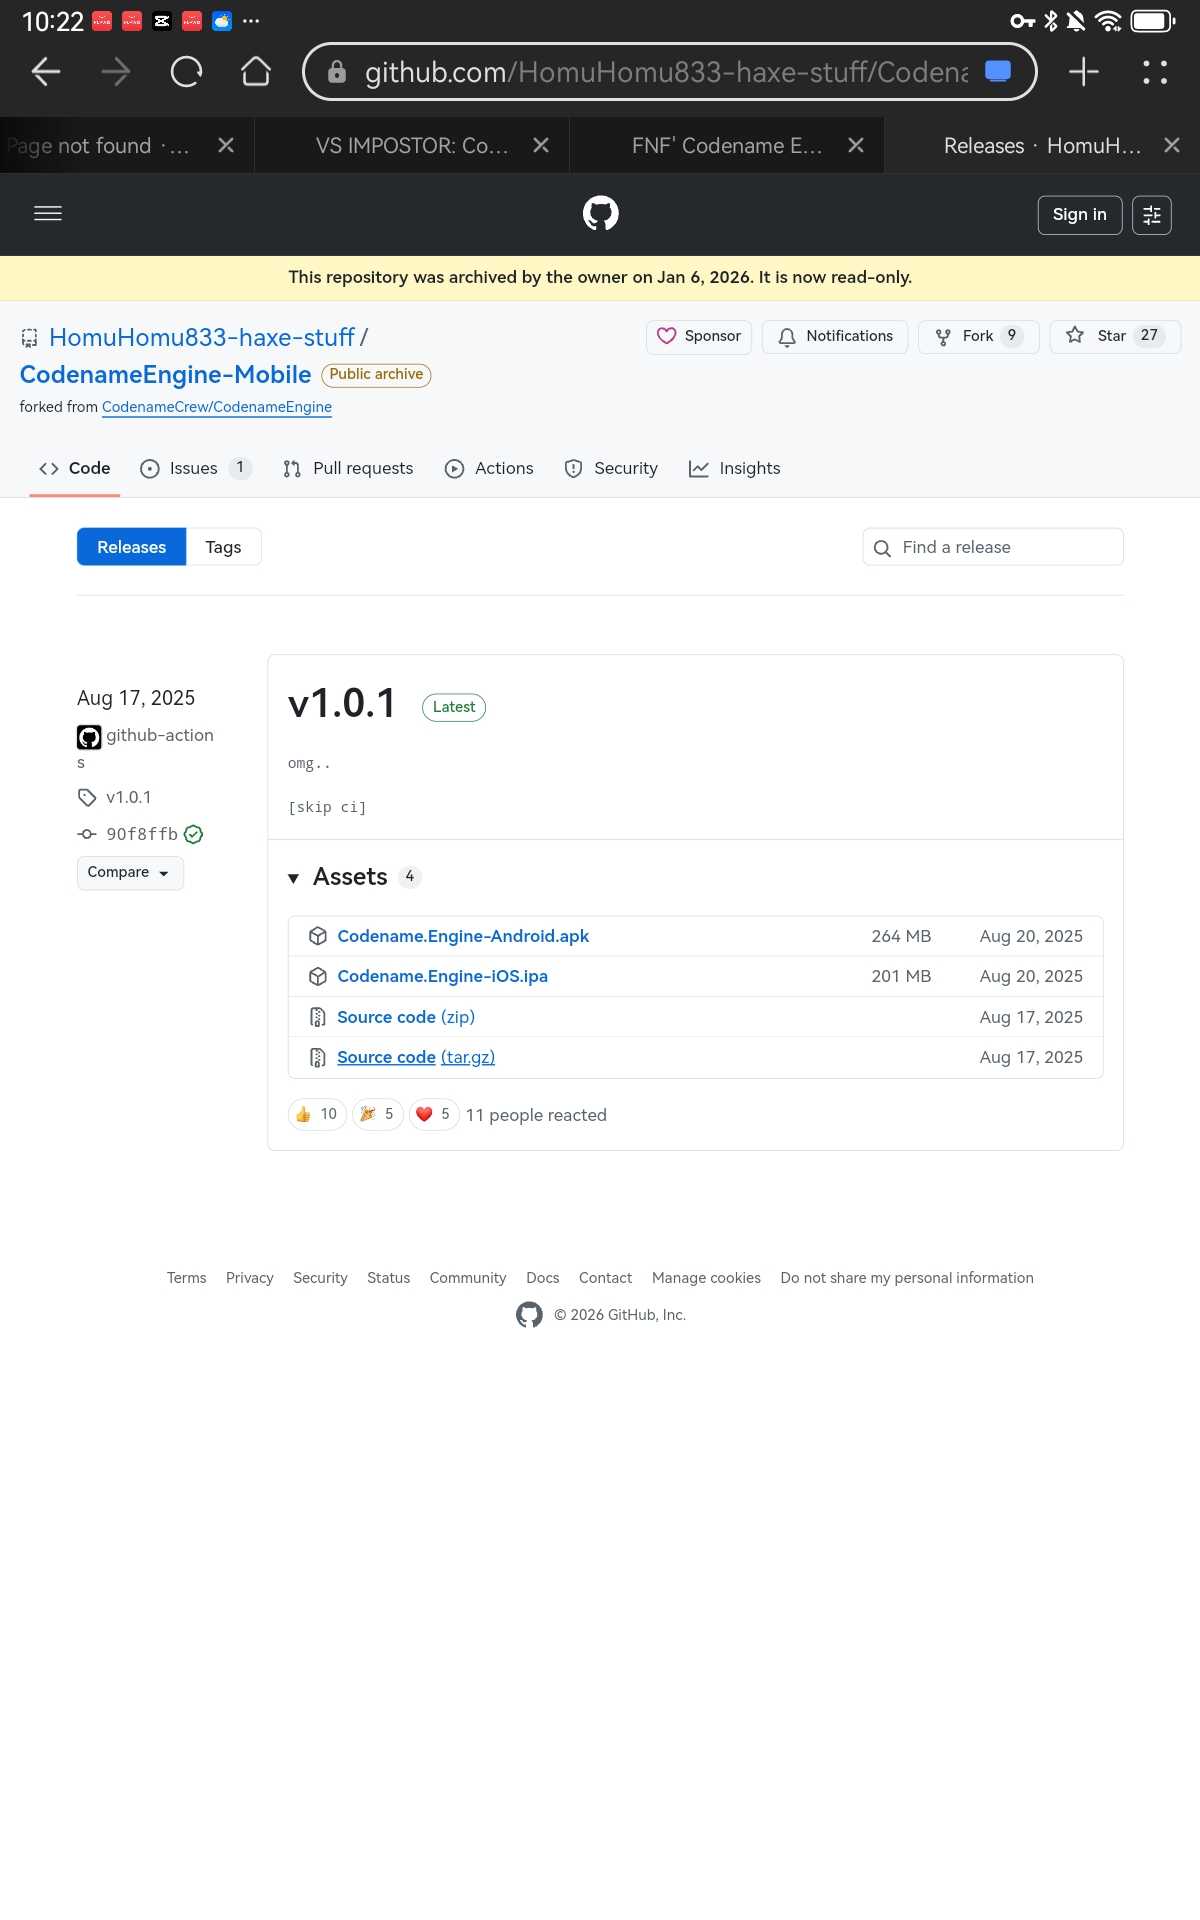
Task: Collapse the Assets section
Action: [294, 878]
